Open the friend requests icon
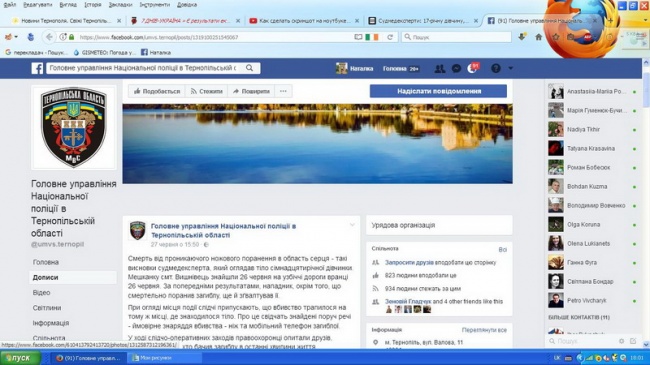The image size is (650, 365). tap(439, 68)
